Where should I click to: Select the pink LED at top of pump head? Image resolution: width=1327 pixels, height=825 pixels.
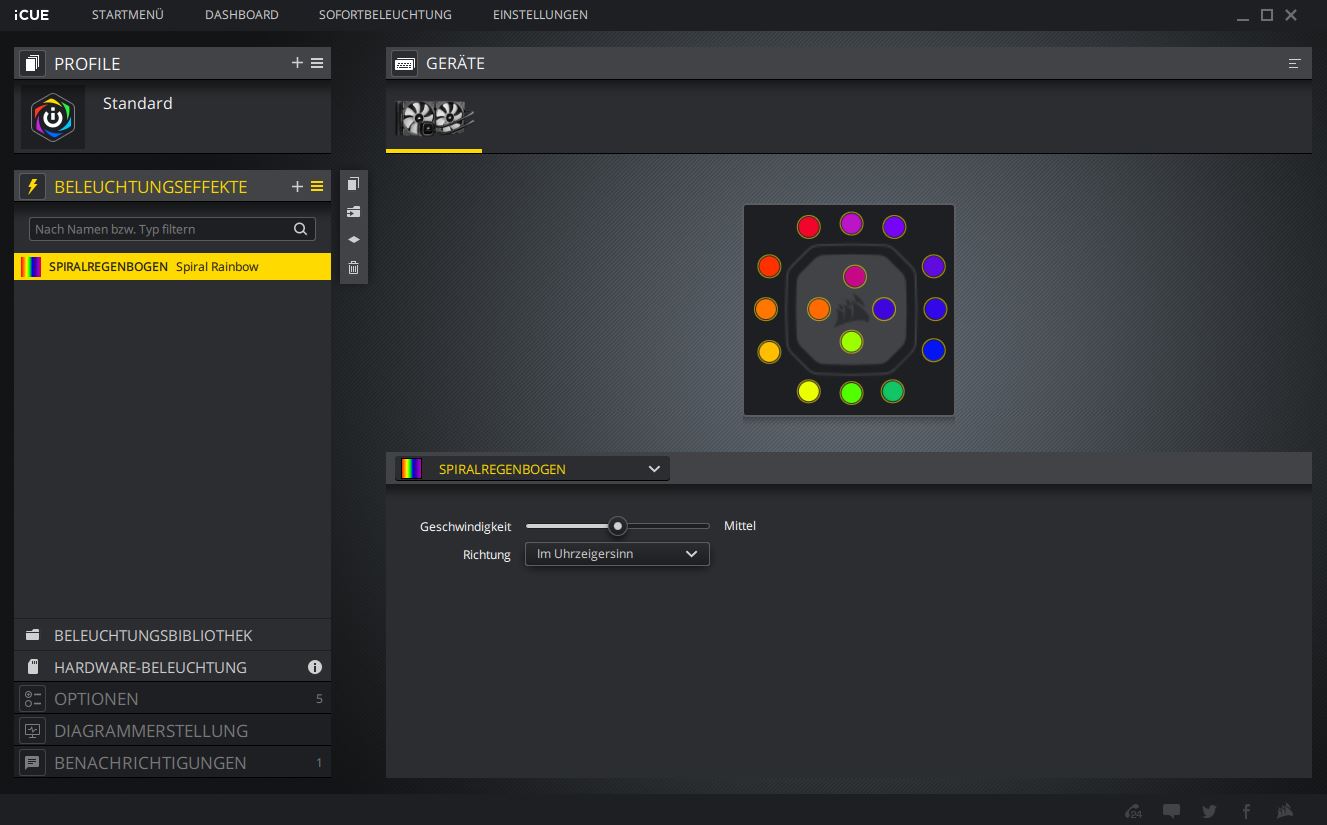pyautogui.click(x=854, y=276)
